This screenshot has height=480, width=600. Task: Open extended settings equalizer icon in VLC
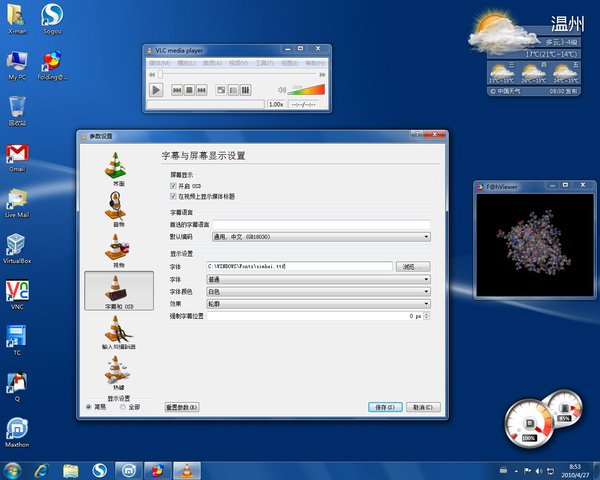click(x=245, y=90)
